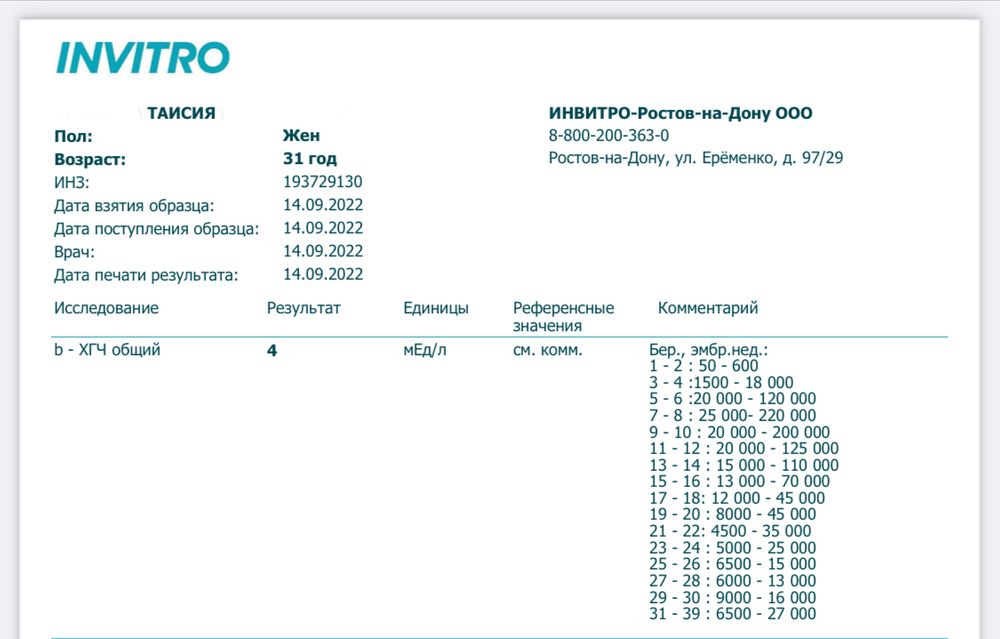Viewport: 1000px width, 639px height.
Task: Click the INVITRO logo
Action: coord(143,58)
